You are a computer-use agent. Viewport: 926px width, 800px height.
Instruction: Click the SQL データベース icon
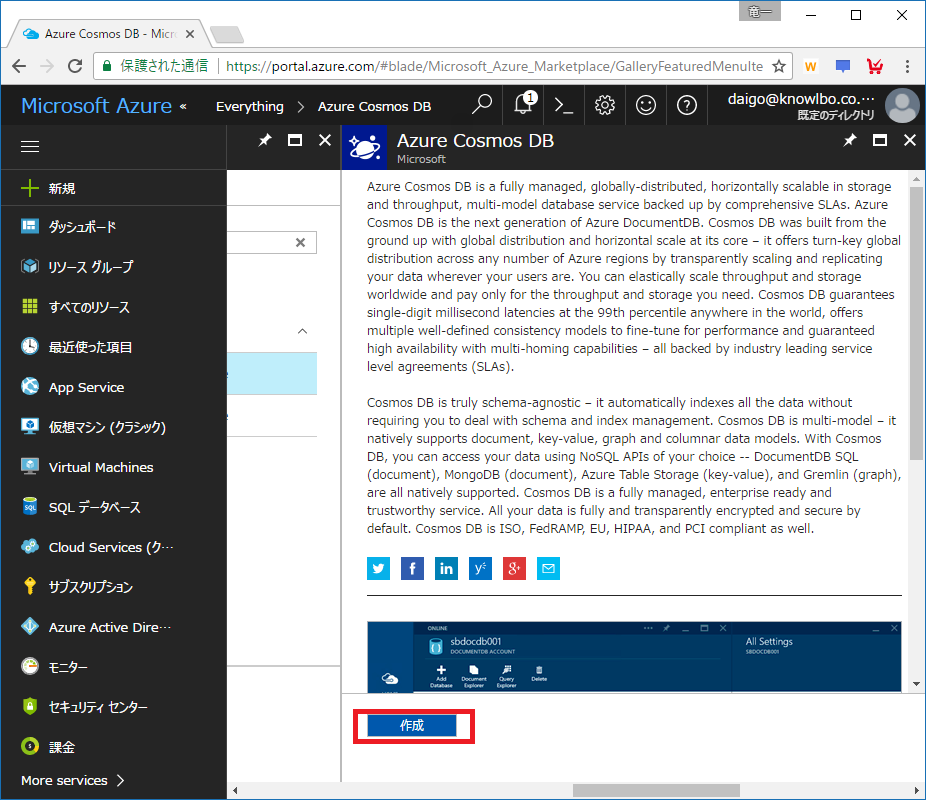click(x=30, y=507)
